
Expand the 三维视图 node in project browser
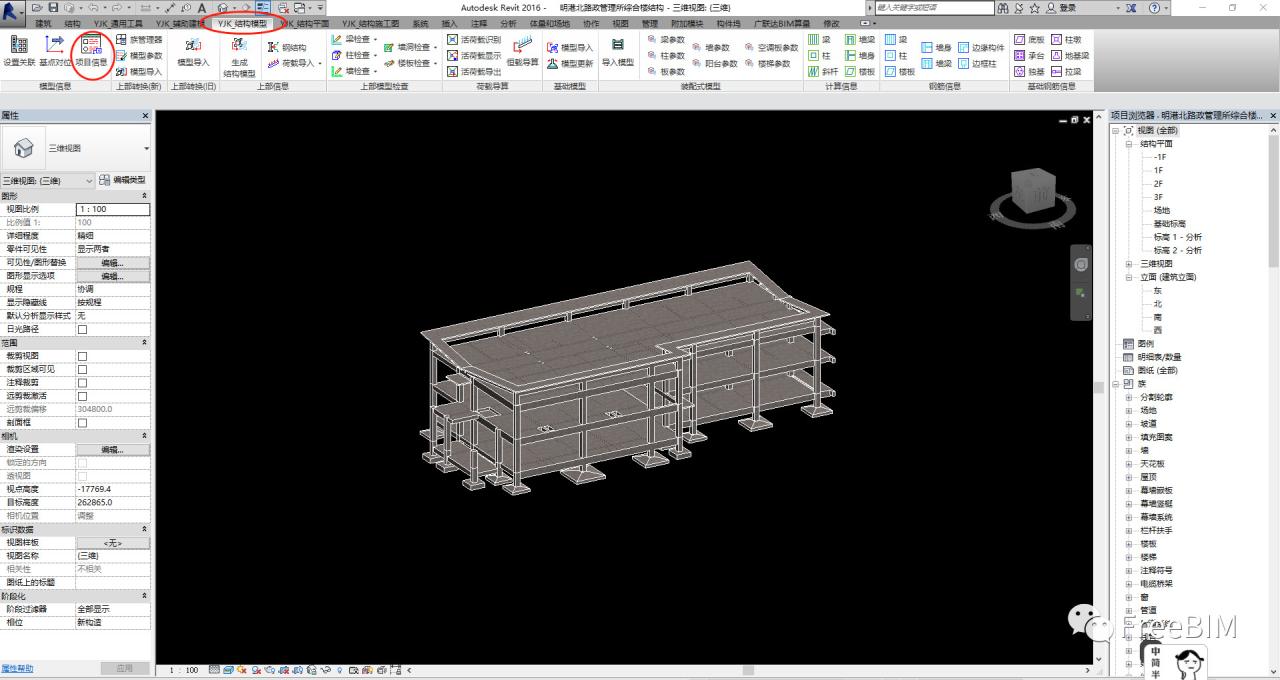pos(1130,264)
